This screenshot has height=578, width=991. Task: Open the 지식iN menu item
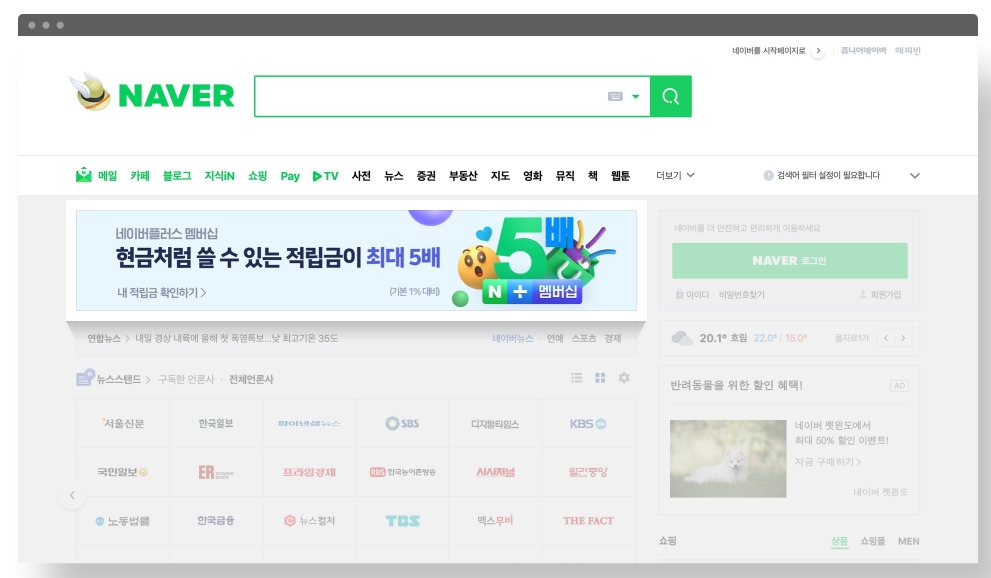coord(219,176)
